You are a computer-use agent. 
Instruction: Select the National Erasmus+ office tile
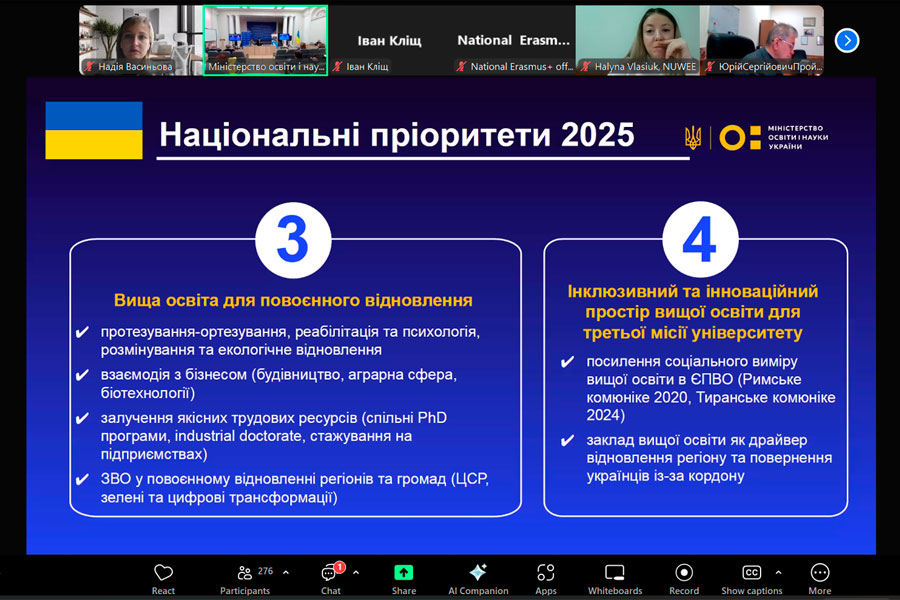pos(513,40)
